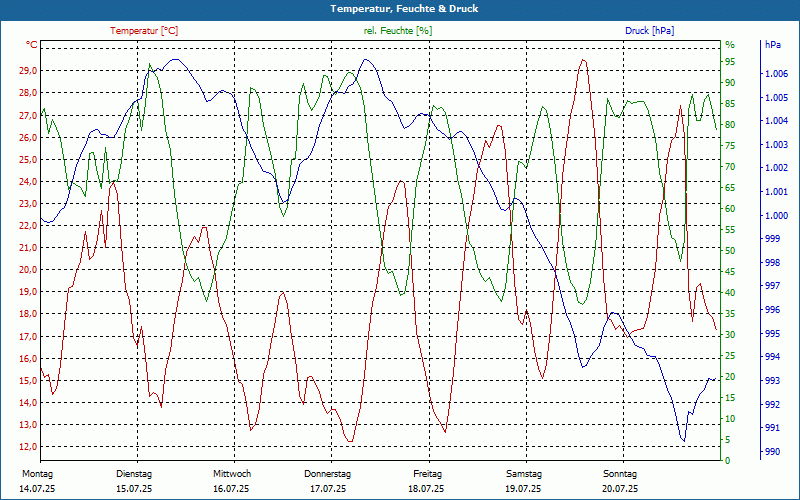Click the "Montag" day label
The image size is (800, 500).
tap(37, 474)
